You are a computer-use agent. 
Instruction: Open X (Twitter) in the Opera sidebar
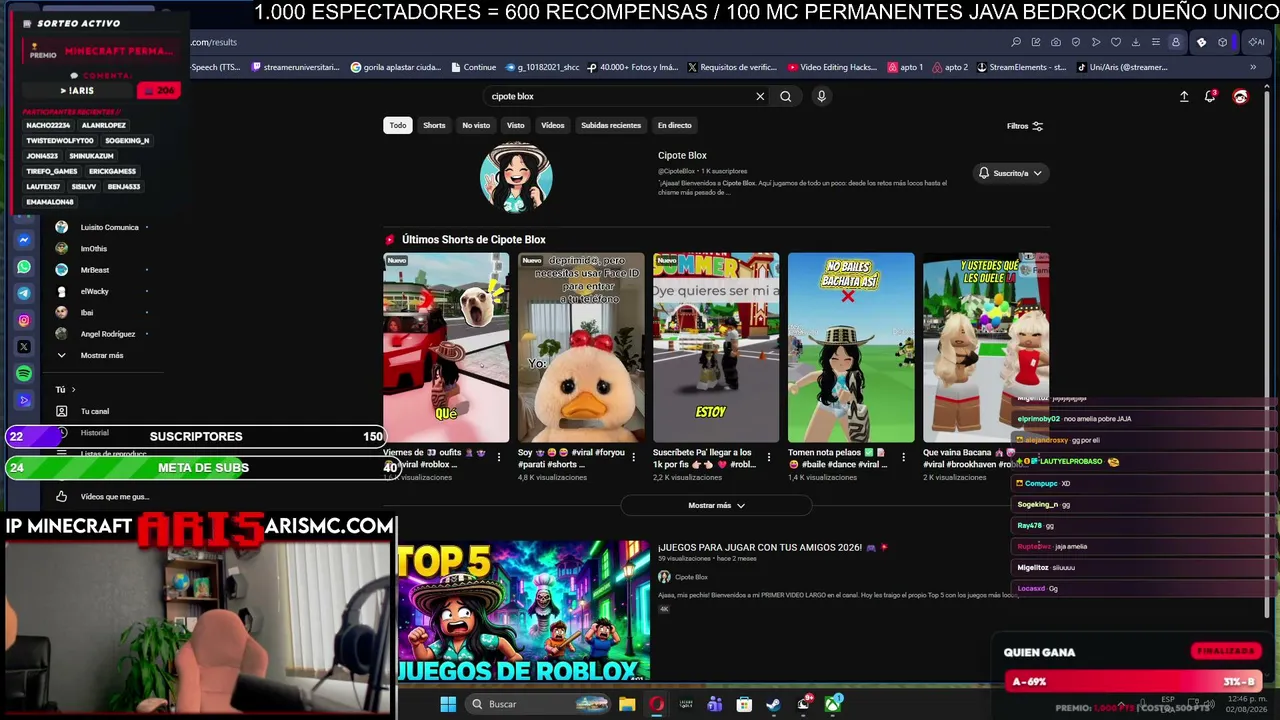pos(24,347)
